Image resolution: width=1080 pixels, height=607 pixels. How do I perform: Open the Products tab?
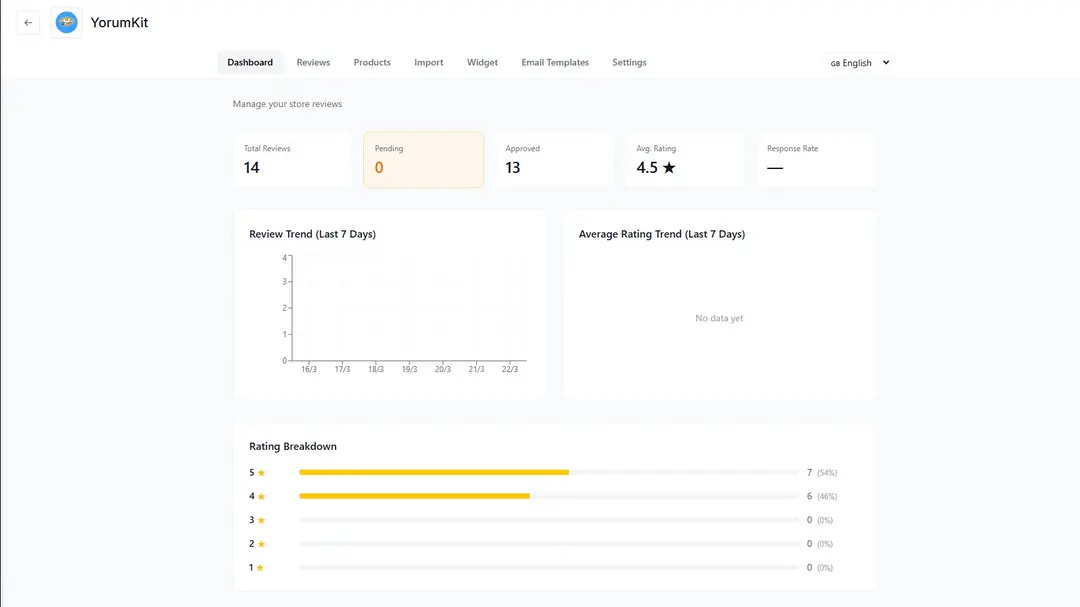(372, 62)
